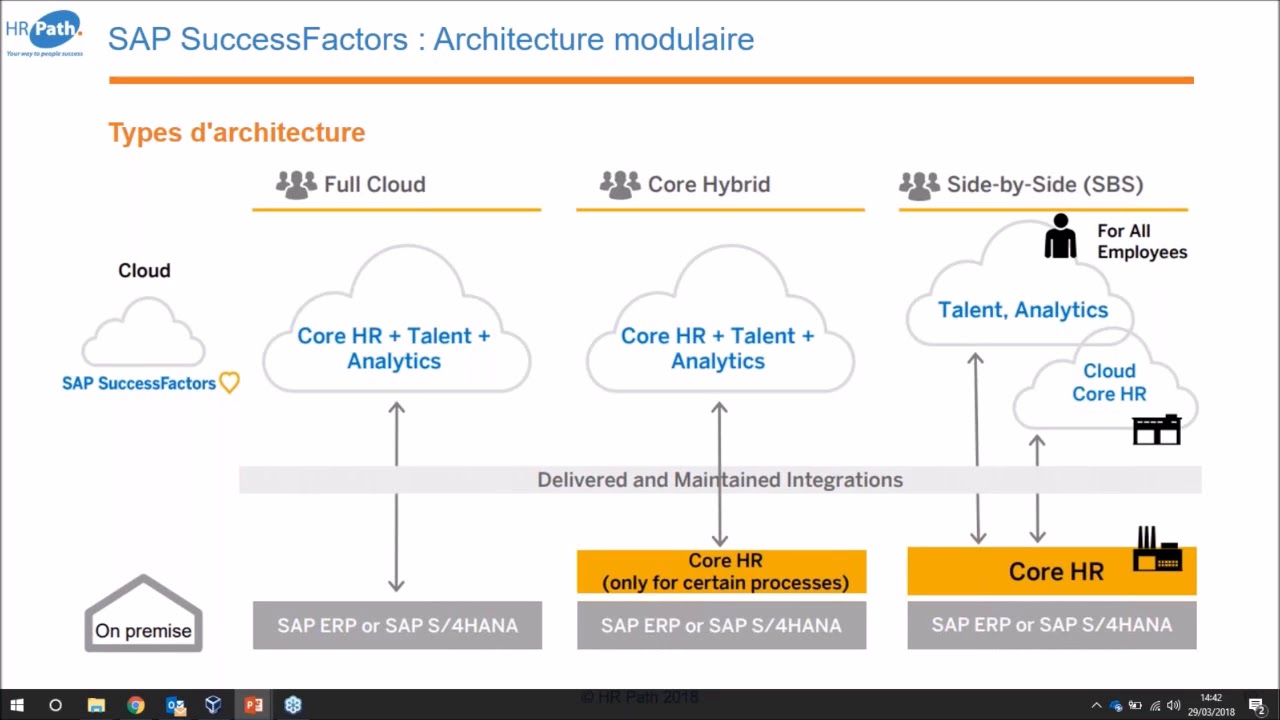Open the snowflake app in the taskbar

click(293, 705)
